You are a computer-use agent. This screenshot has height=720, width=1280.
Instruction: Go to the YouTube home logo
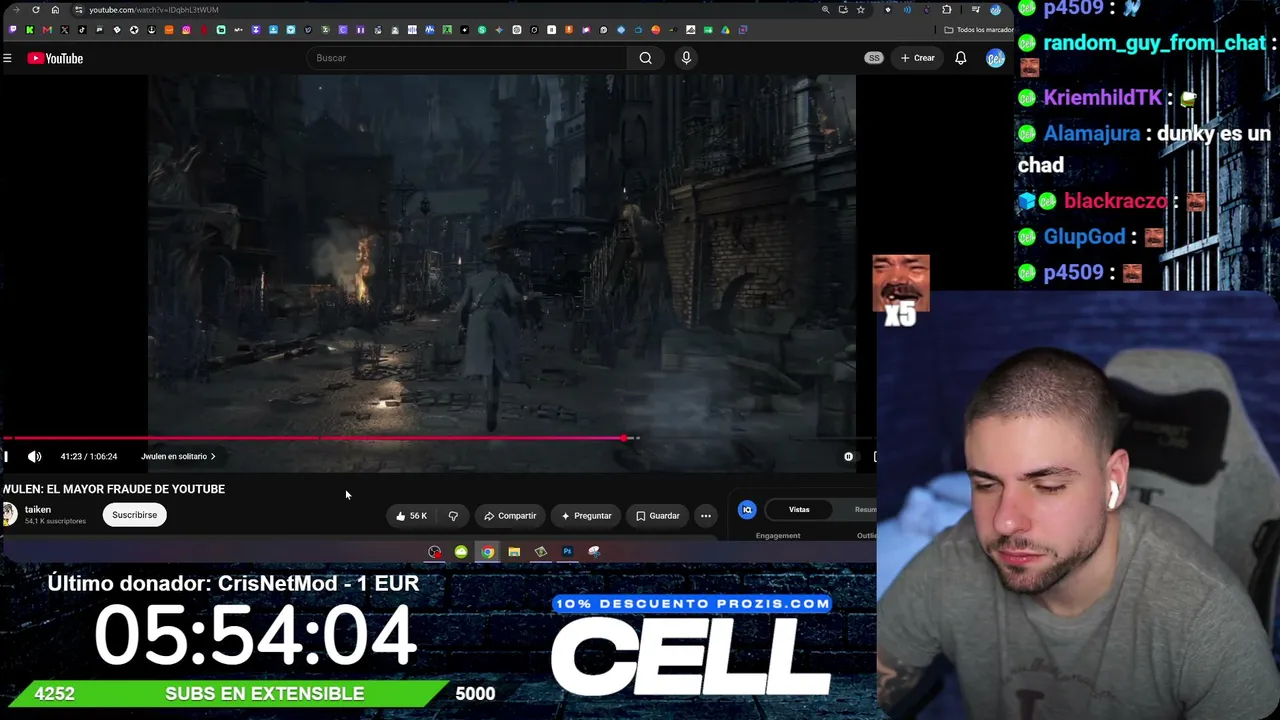tap(55, 58)
